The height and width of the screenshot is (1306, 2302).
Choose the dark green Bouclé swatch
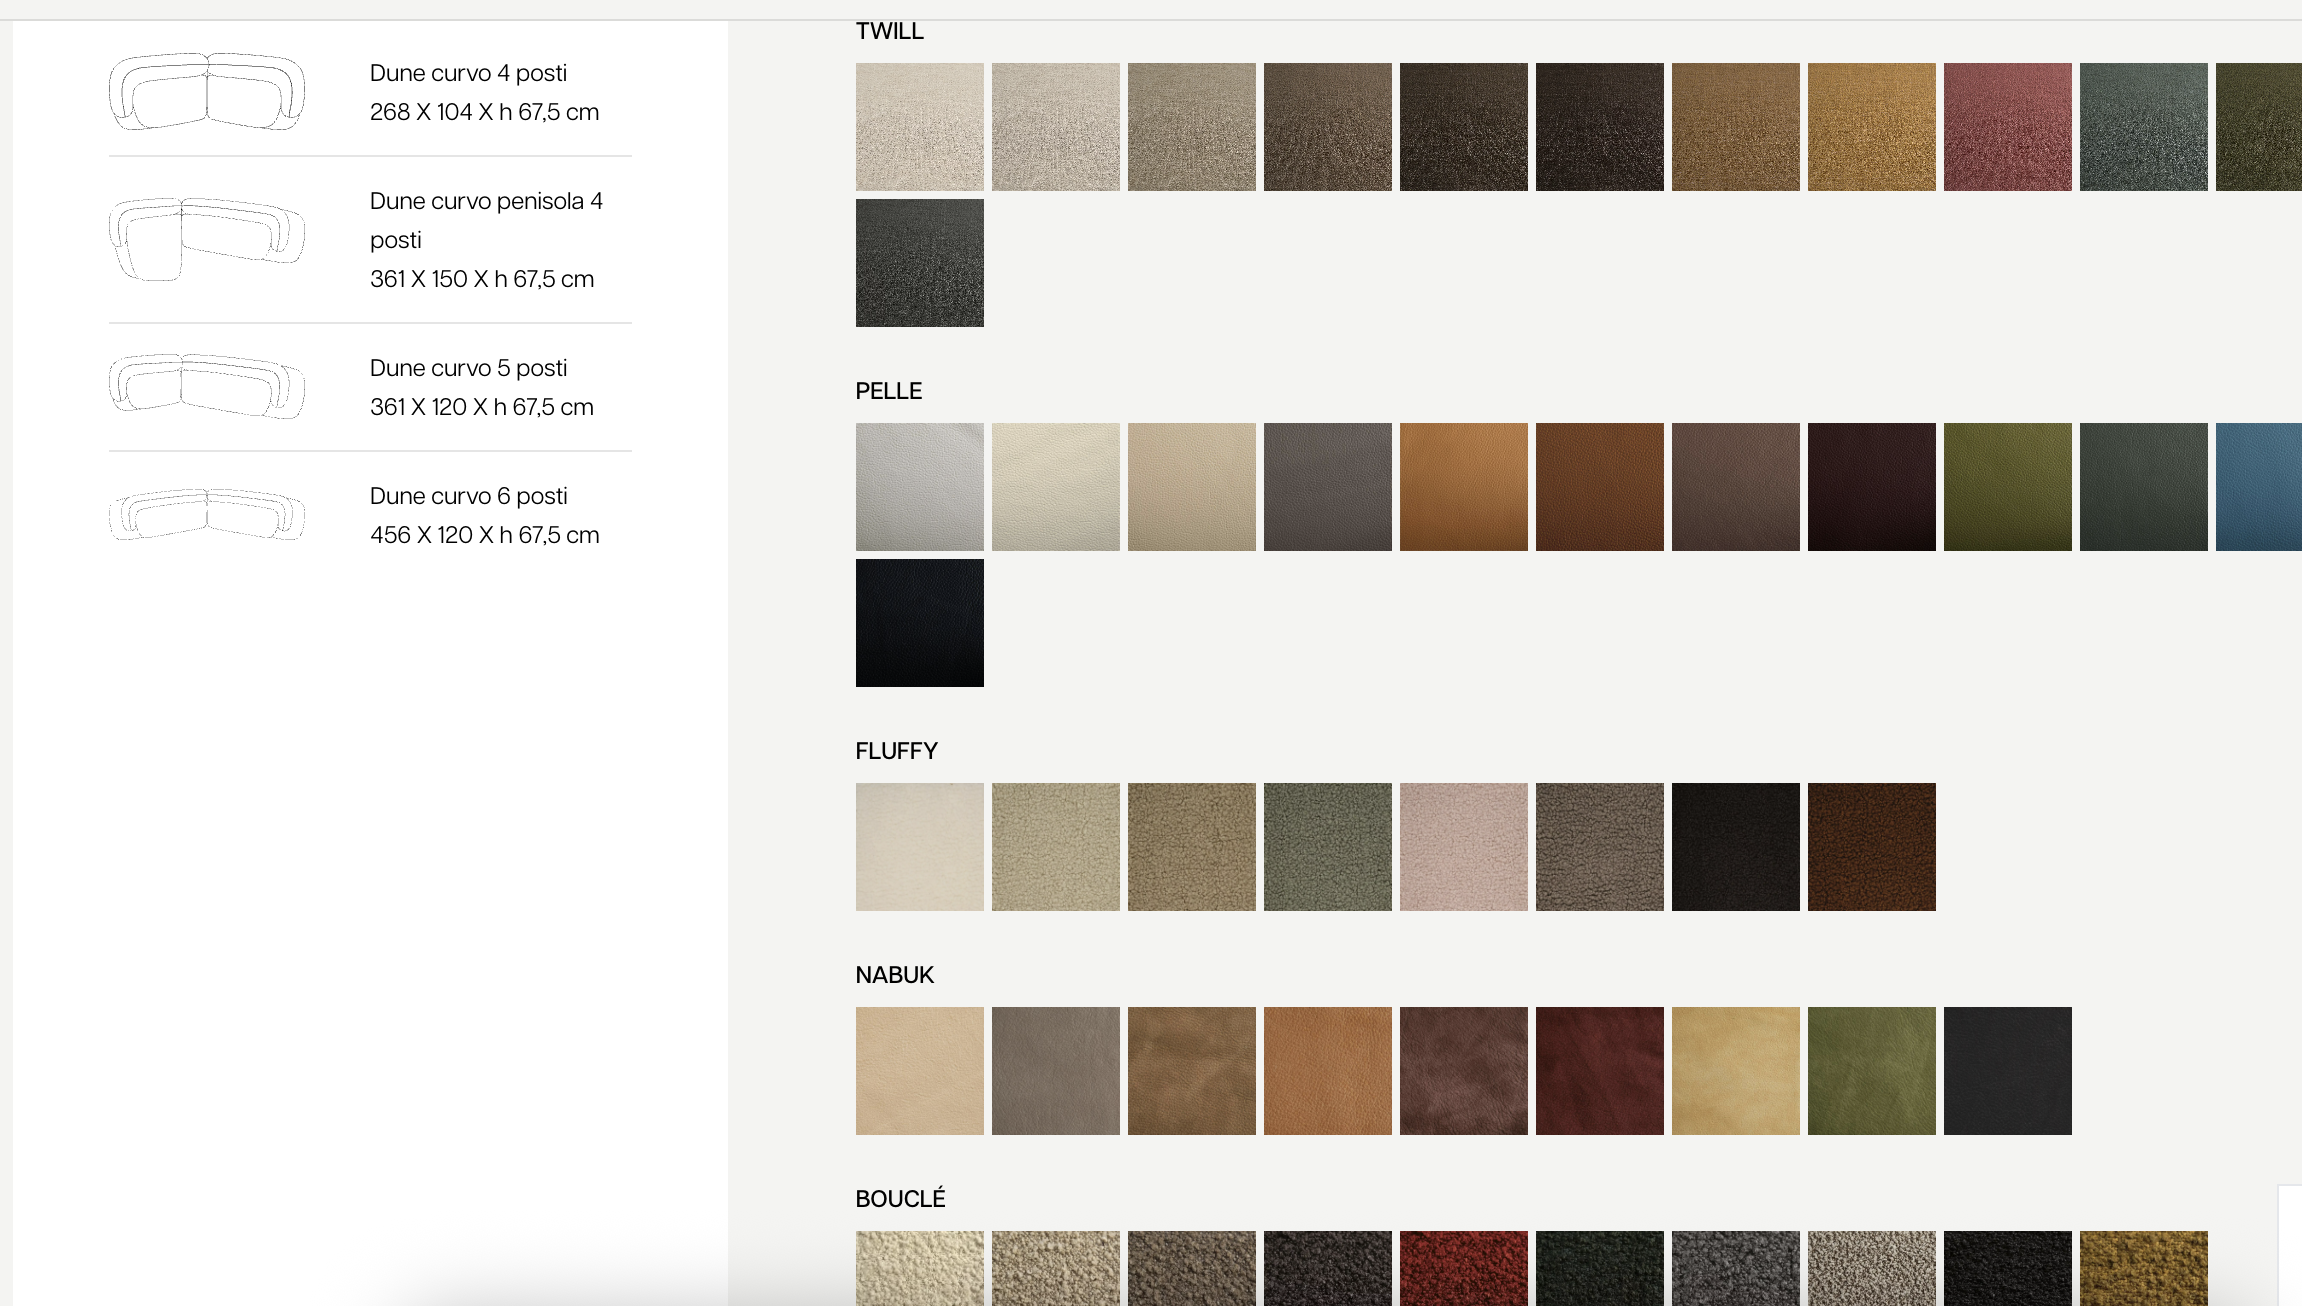pyautogui.click(x=1600, y=1268)
